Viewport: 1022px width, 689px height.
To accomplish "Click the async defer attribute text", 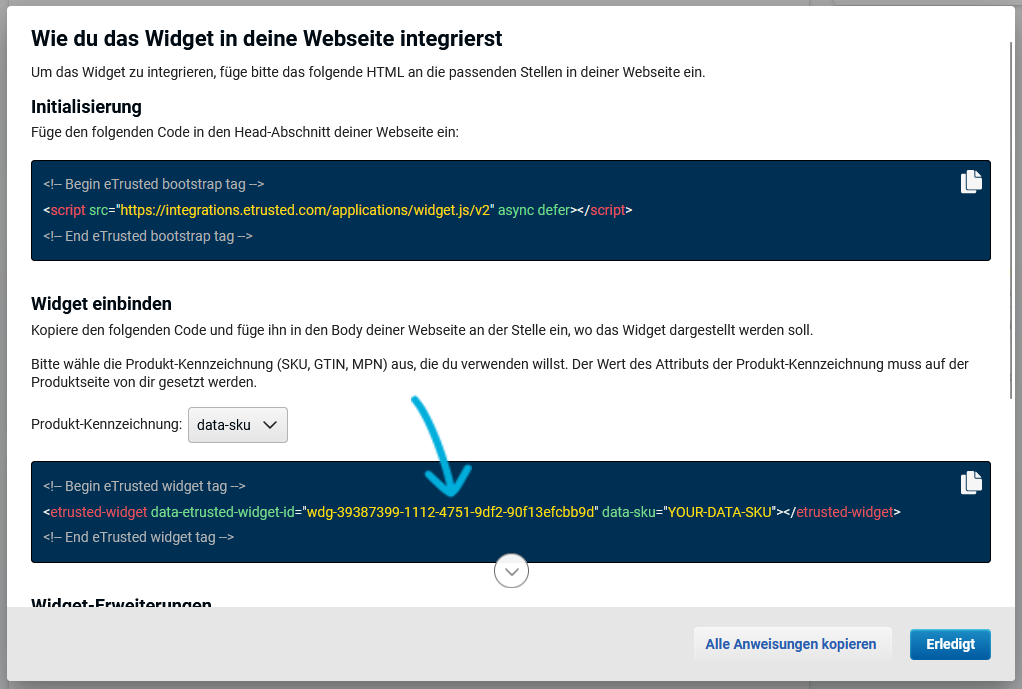I will pyautogui.click(x=533, y=210).
